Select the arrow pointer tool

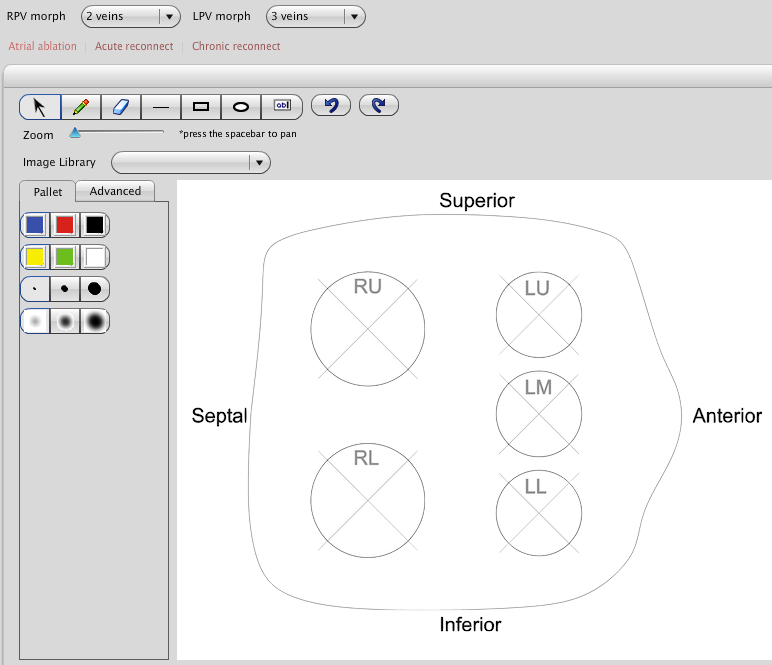(x=40, y=107)
